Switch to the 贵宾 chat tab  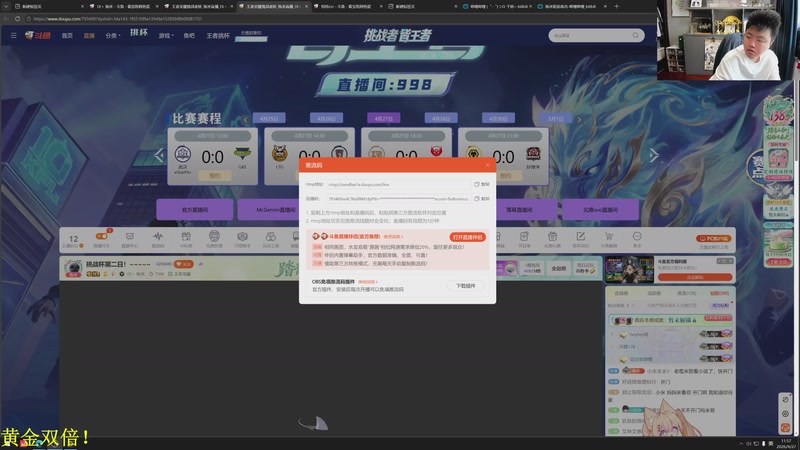click(x=686, y=293)
